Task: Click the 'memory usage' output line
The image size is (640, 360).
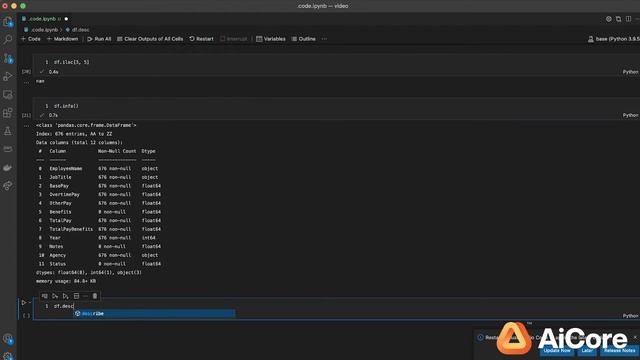Action: [66, 281]
